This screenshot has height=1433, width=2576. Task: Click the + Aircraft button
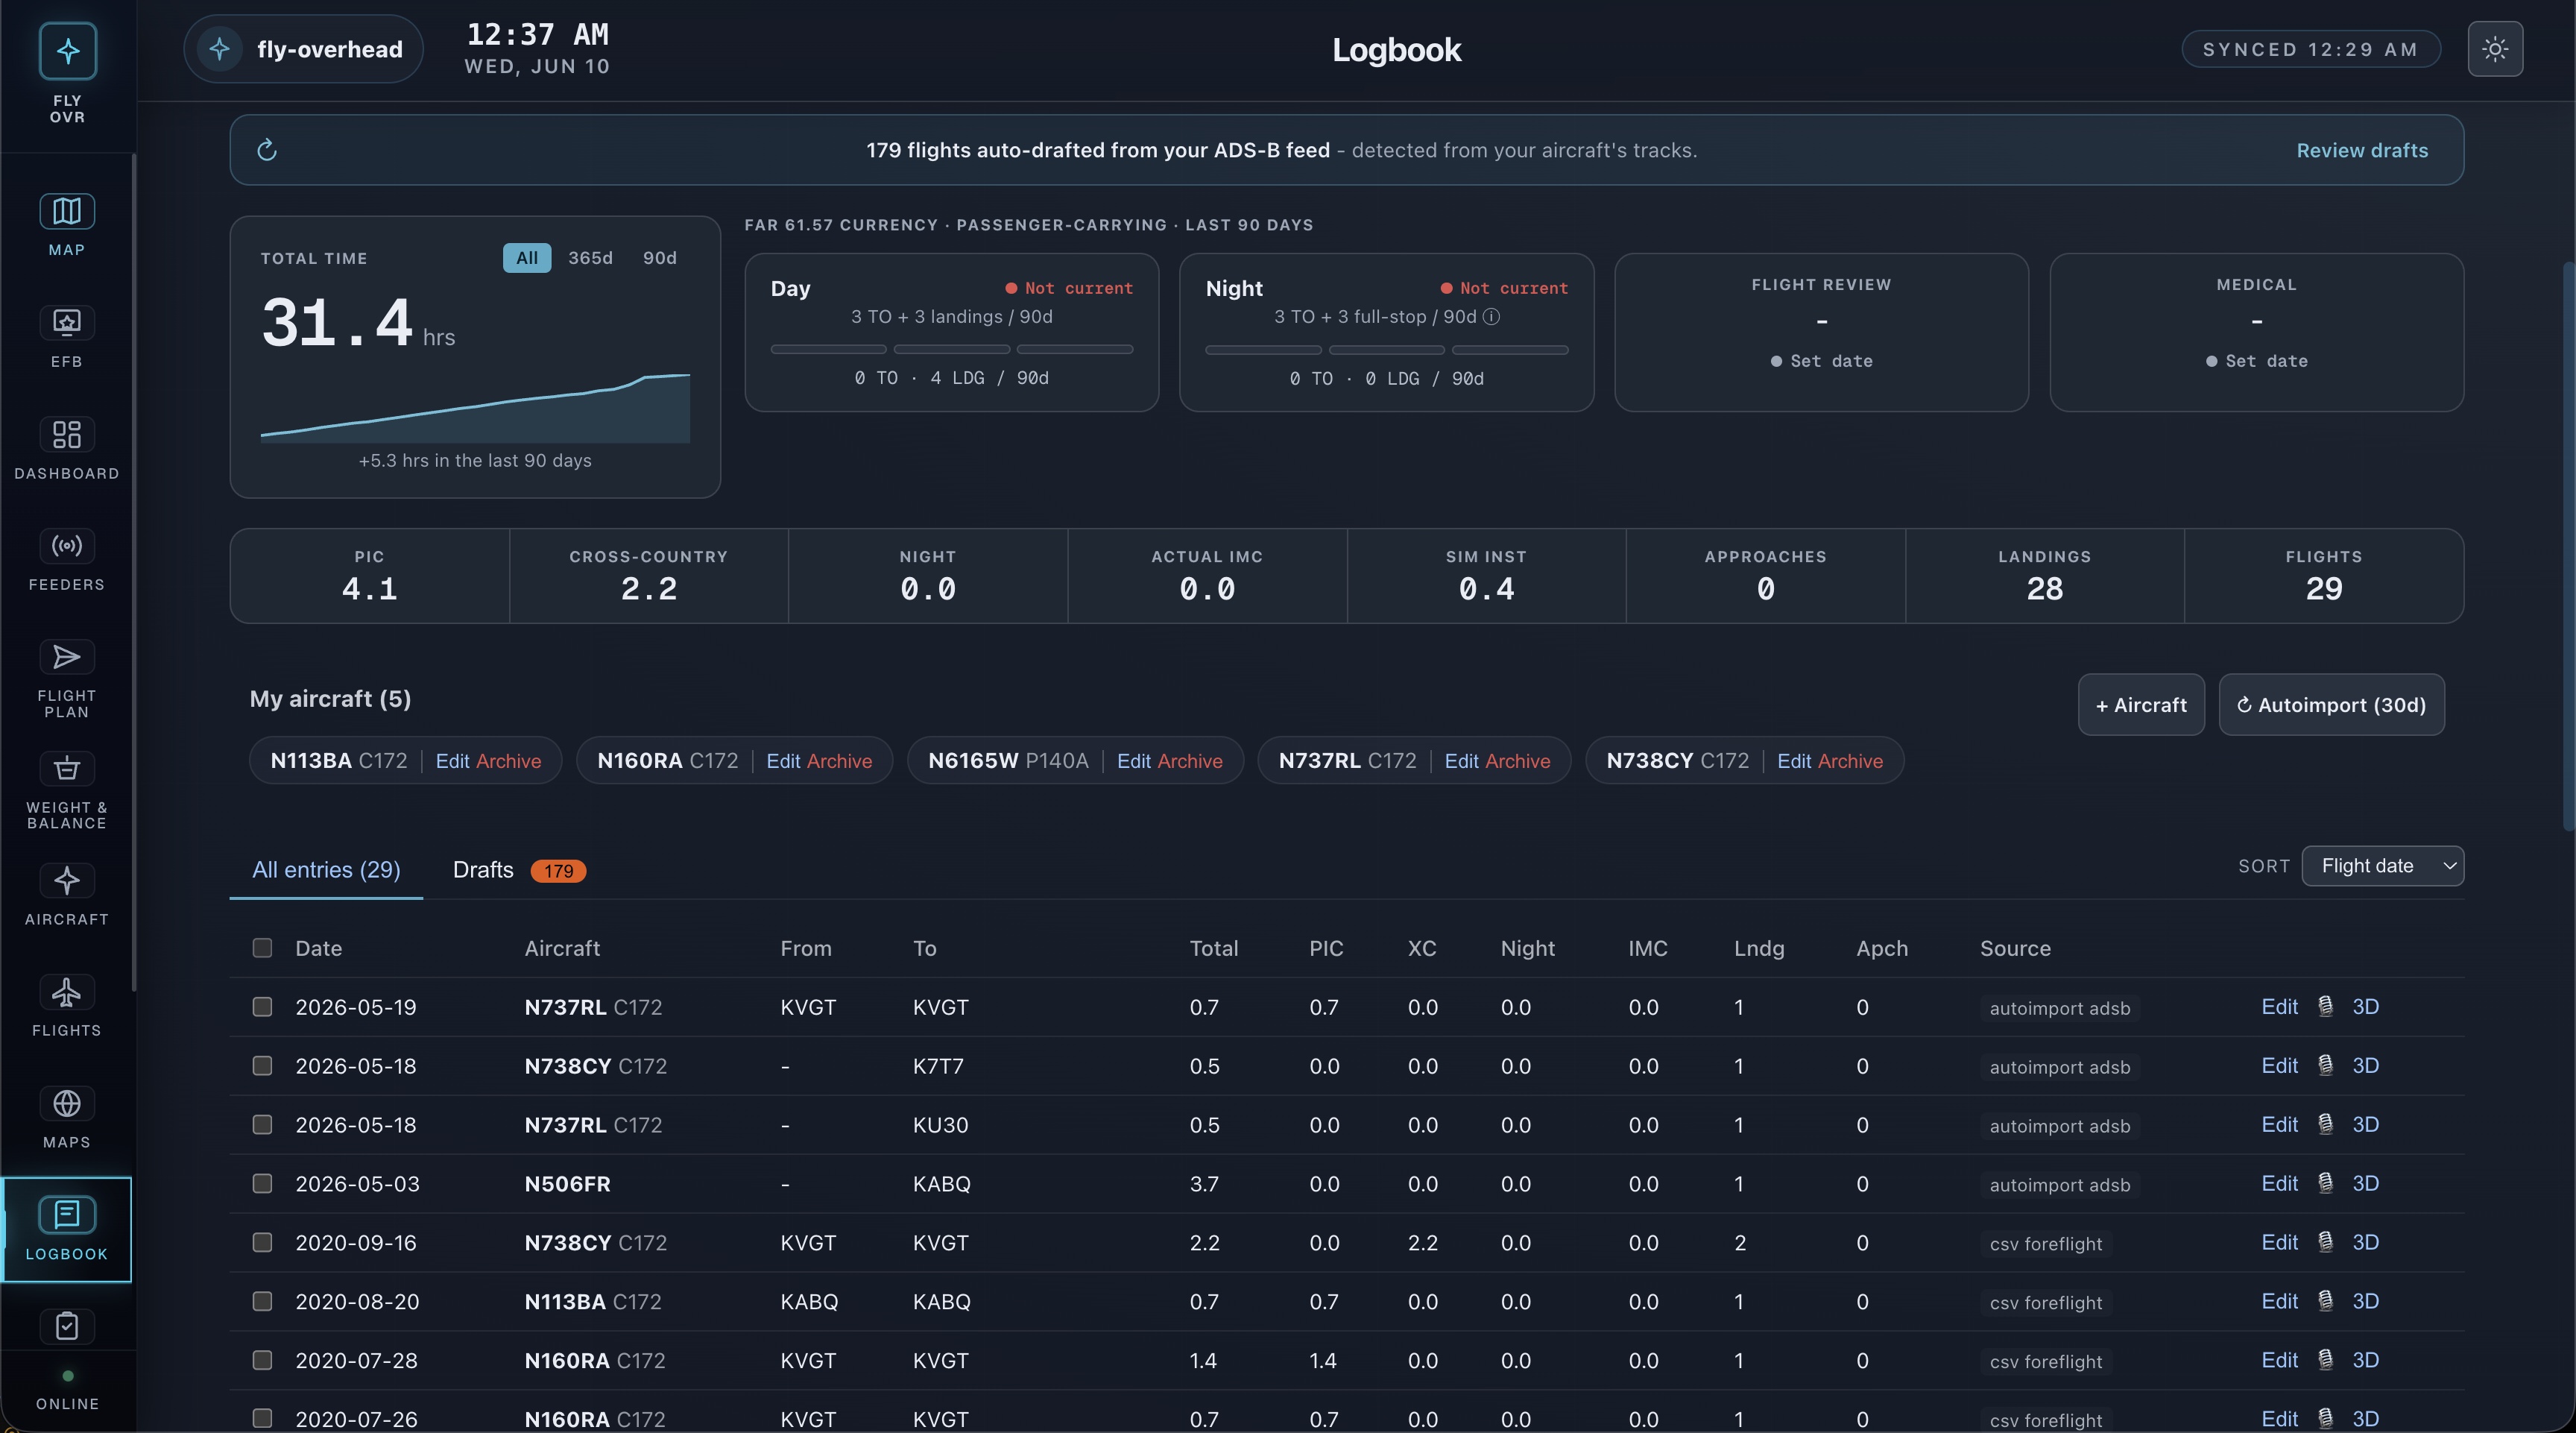pos(2141,705)
